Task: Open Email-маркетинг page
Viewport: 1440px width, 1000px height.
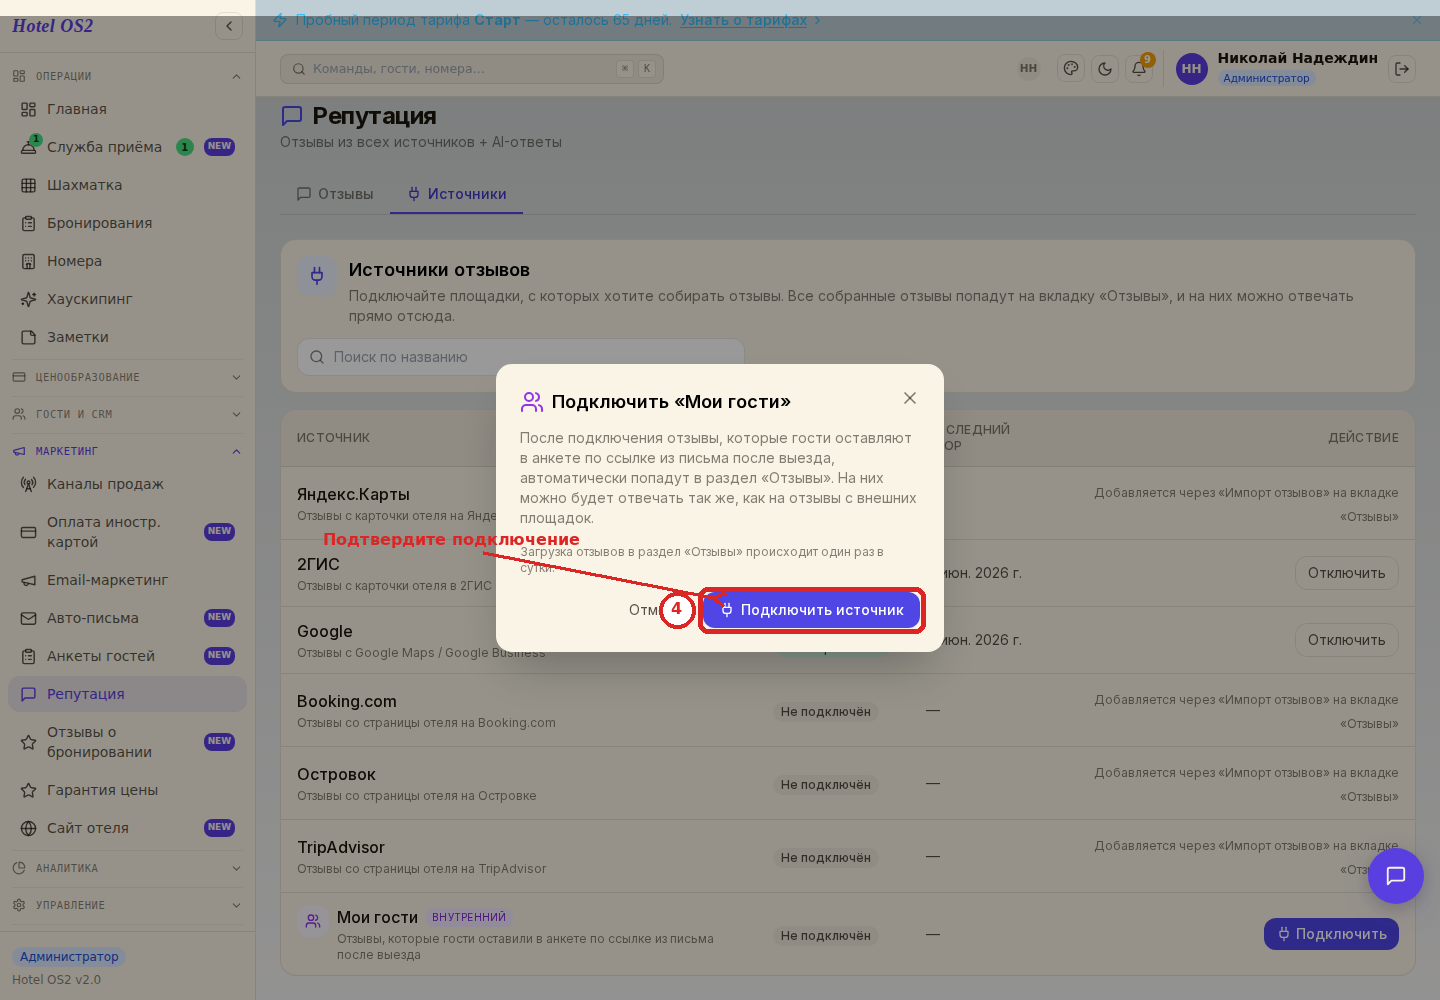Action: 127,580
